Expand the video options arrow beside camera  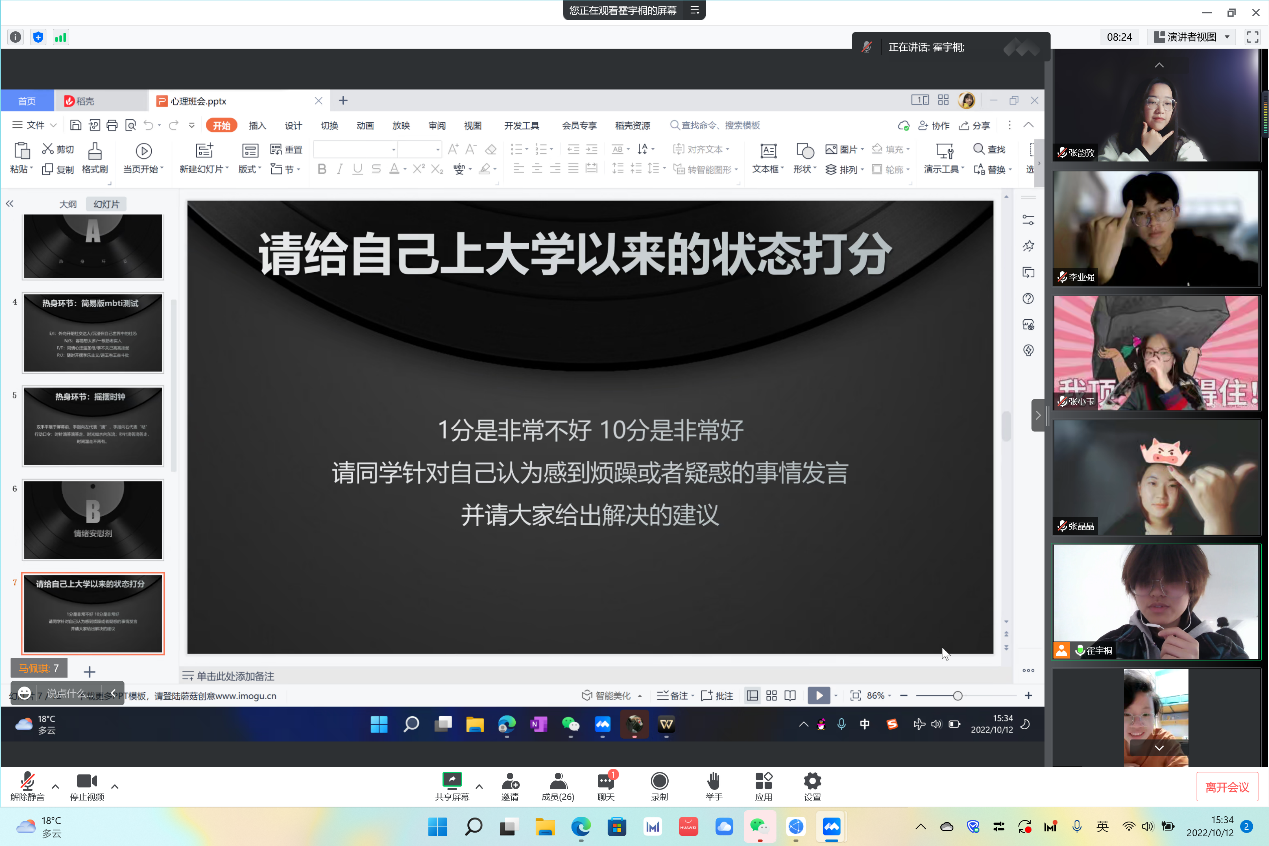114,786
